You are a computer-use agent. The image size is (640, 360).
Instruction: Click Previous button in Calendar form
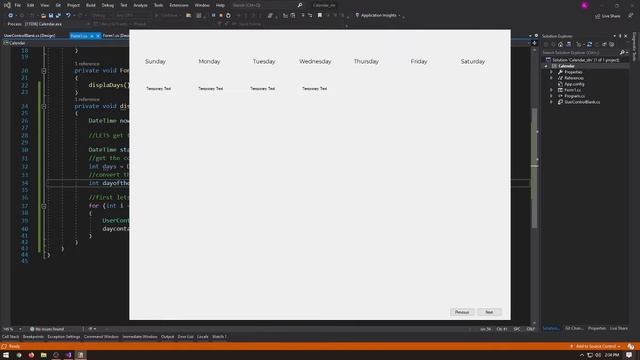[x=462, y=312]
